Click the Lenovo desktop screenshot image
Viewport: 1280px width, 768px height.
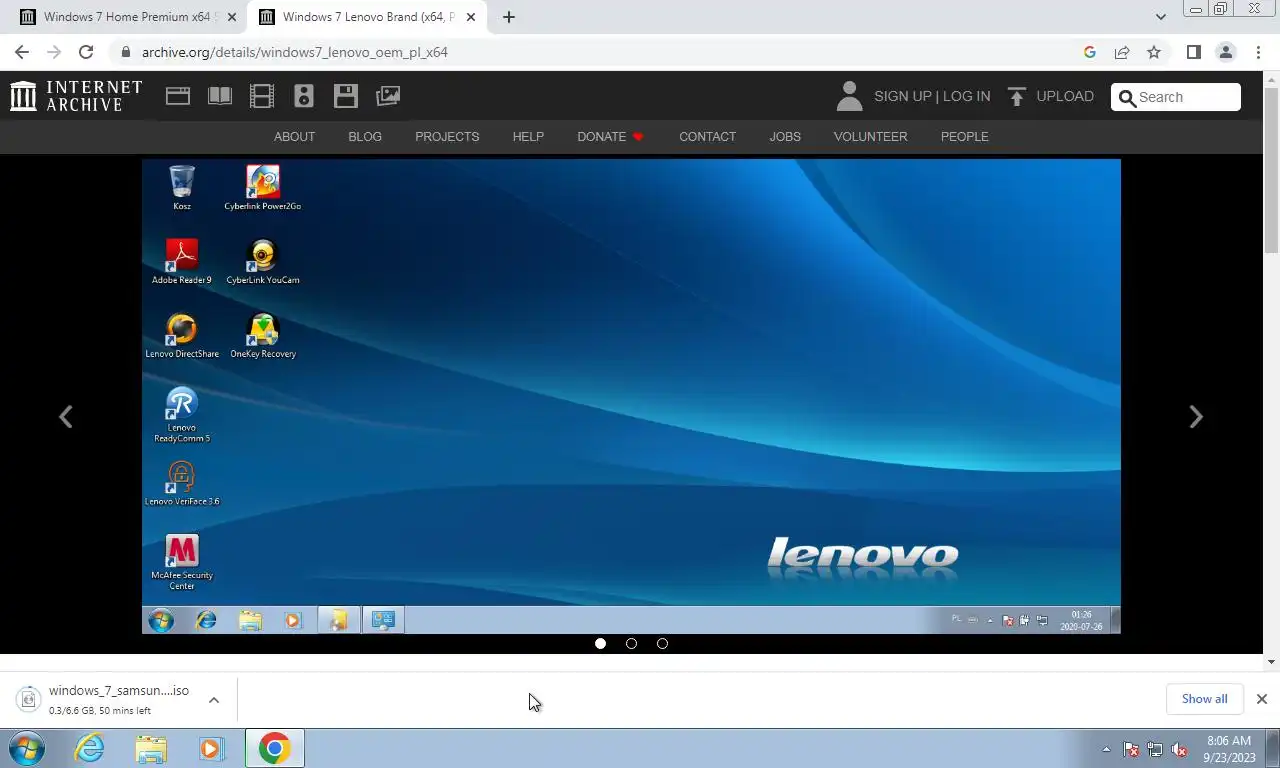[631, 396]
